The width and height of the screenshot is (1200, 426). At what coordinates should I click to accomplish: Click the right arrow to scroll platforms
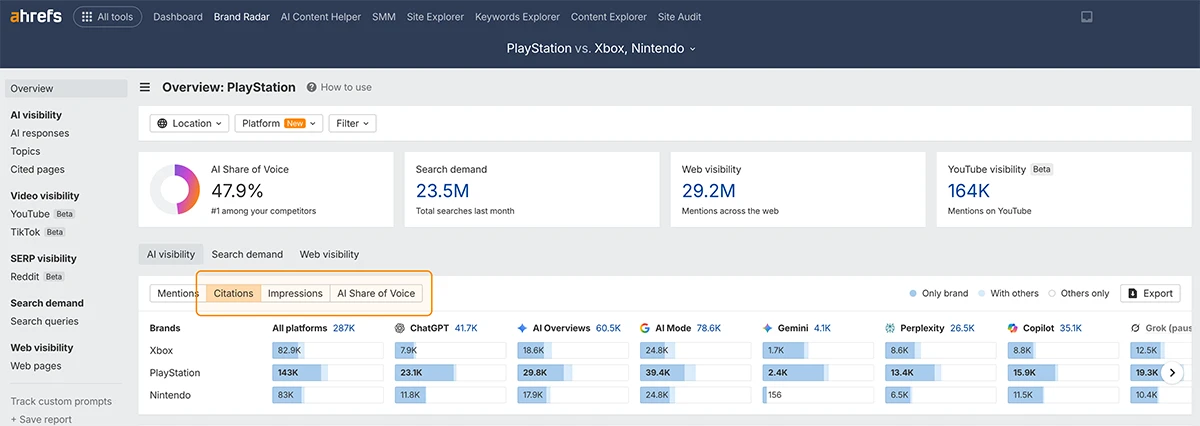pyautogui.click(x=1173, y=372)
